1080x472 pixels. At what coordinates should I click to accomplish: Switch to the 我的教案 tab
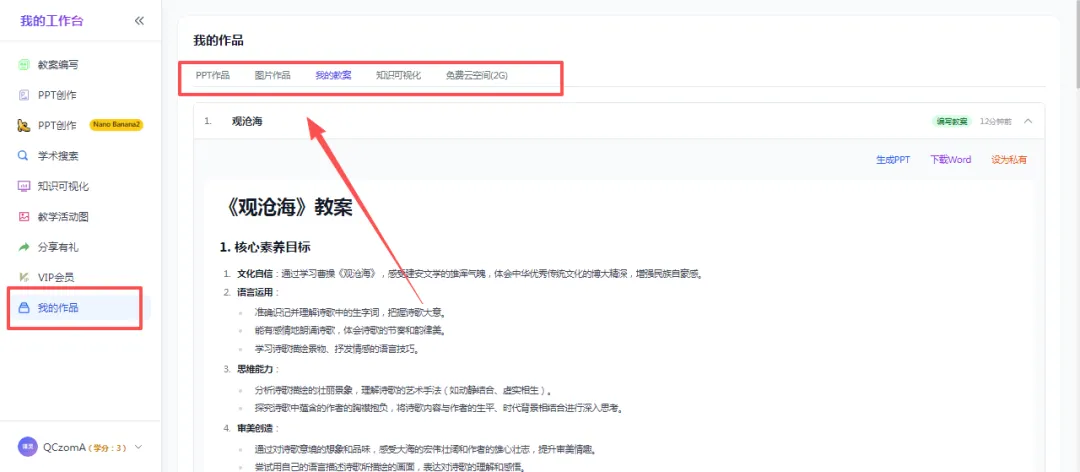coord(333,75)
